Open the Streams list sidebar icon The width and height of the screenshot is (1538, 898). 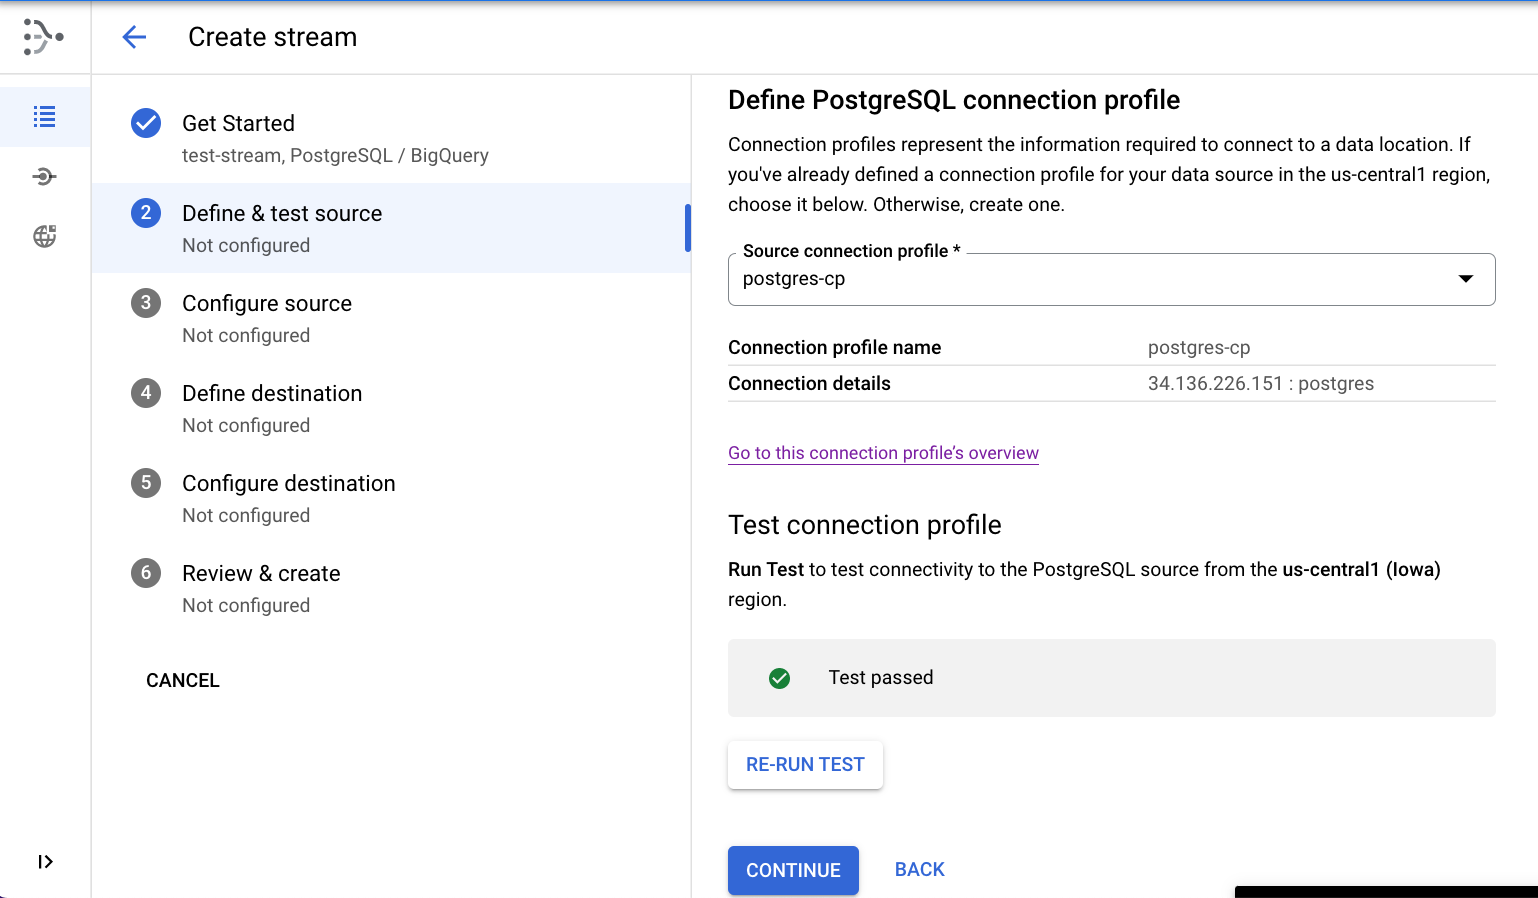click(x=45, y=117)
